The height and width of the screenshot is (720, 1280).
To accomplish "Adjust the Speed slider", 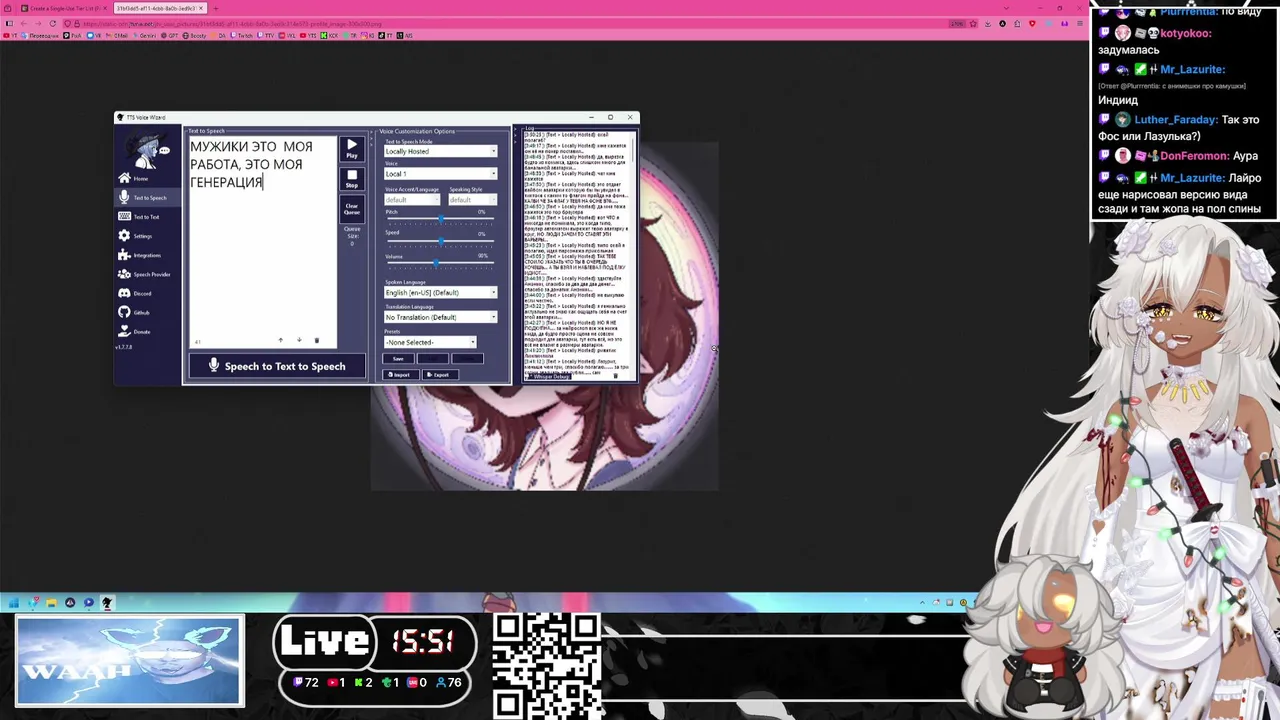I will (x=440, y=241).
